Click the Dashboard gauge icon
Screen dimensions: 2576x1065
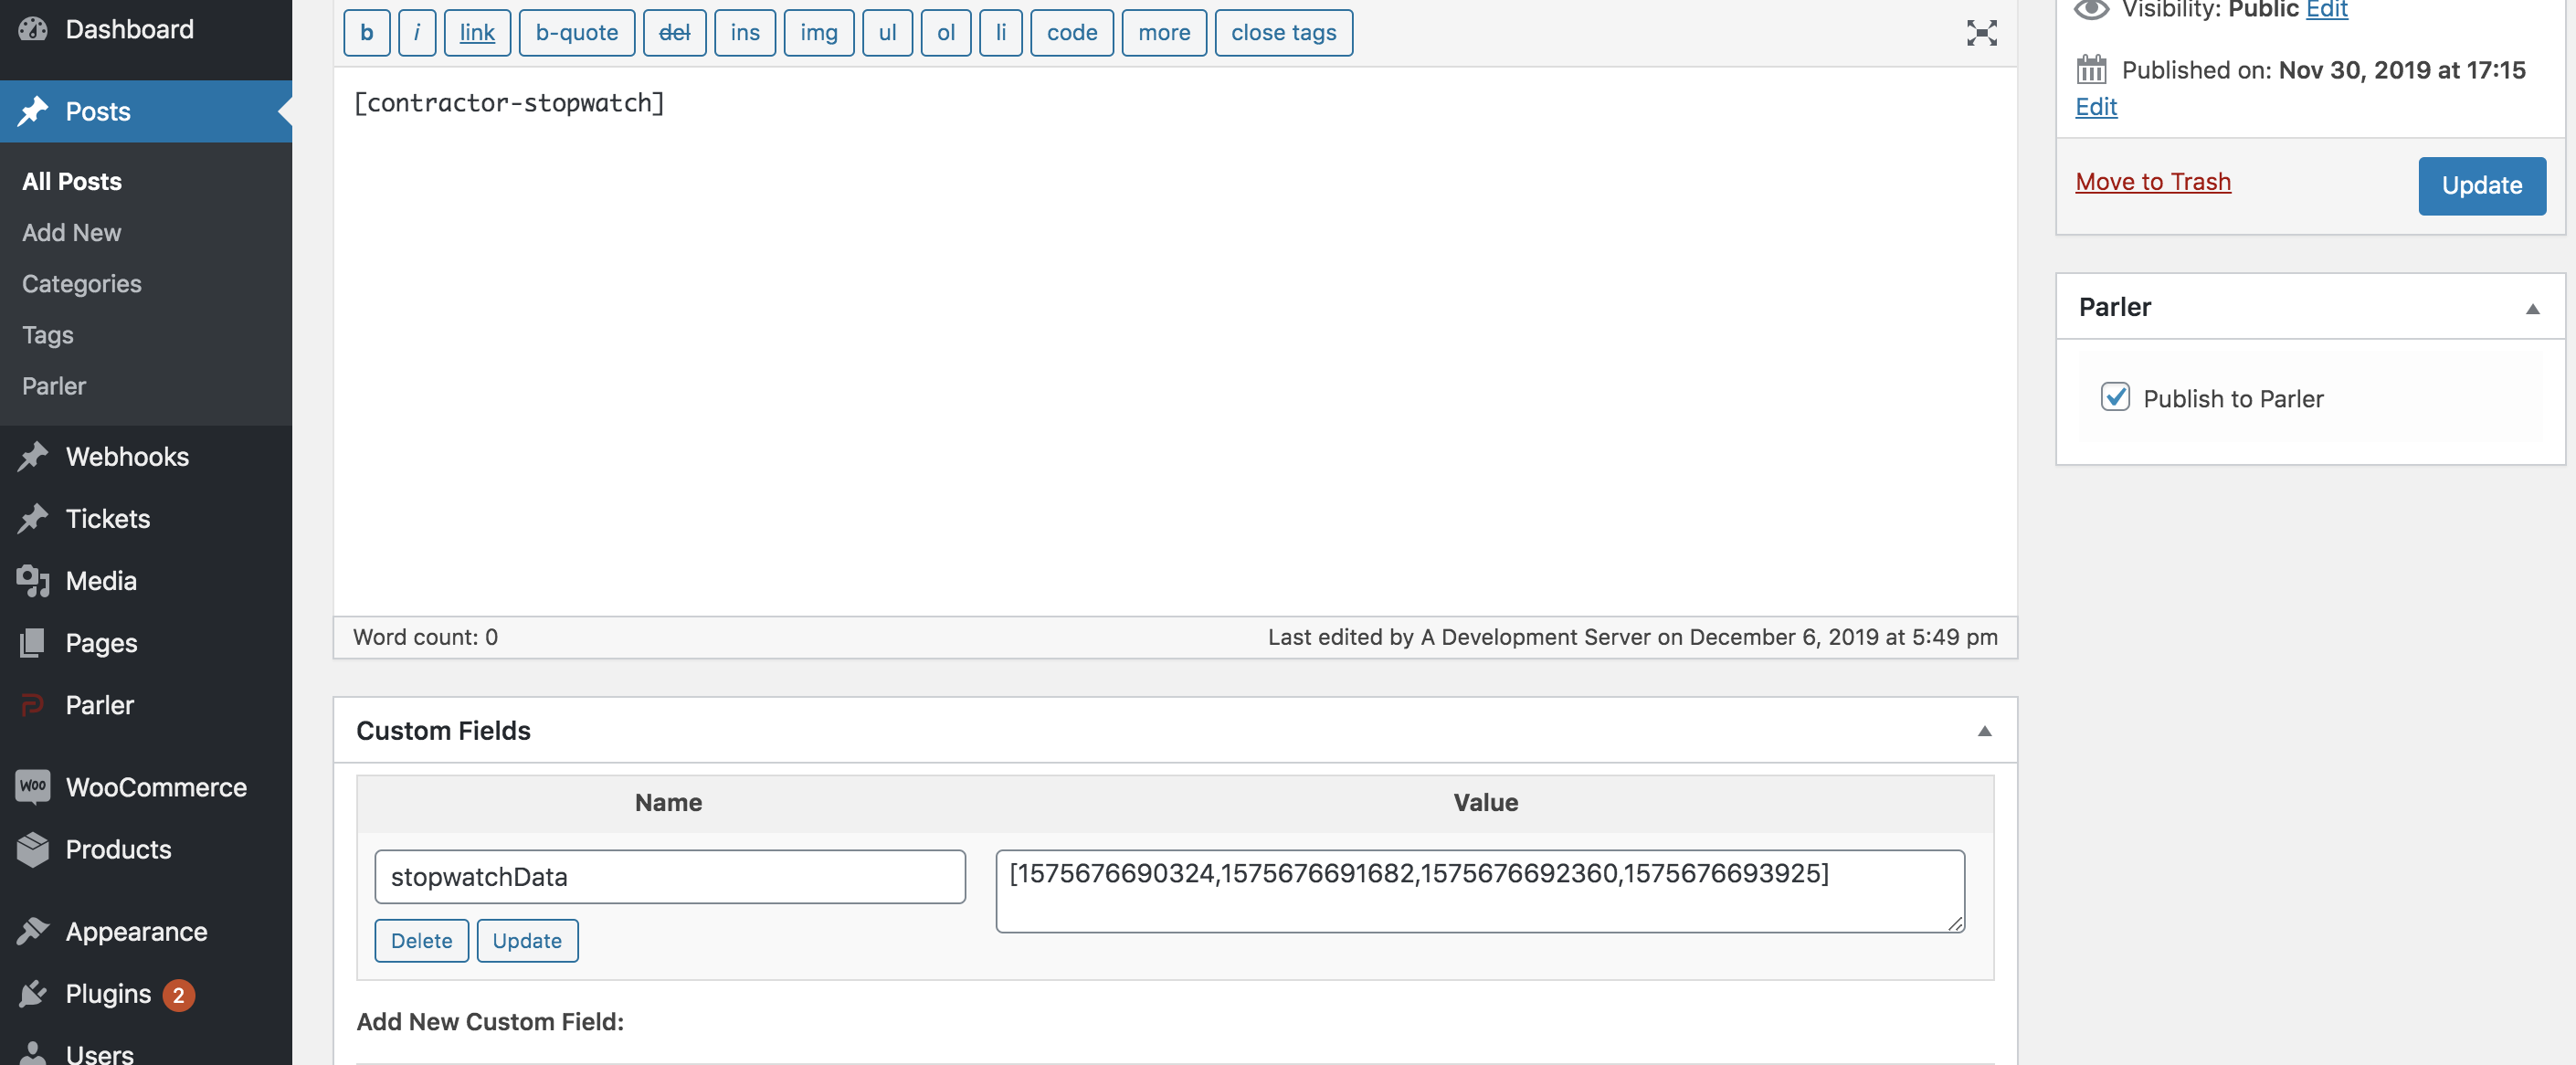pos(33,29)
